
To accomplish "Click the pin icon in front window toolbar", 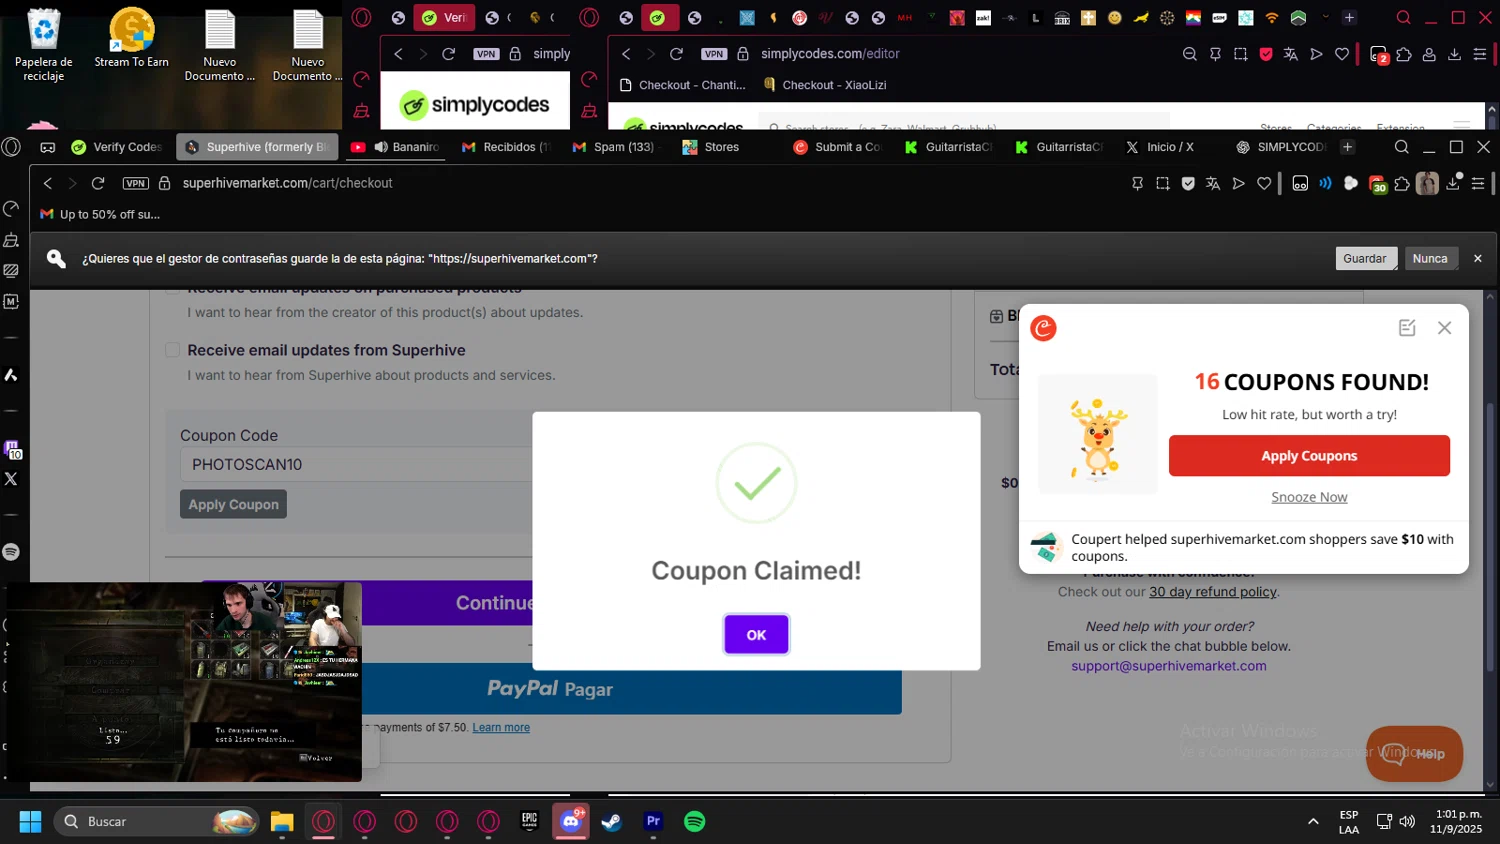I will click(1137, 183).
